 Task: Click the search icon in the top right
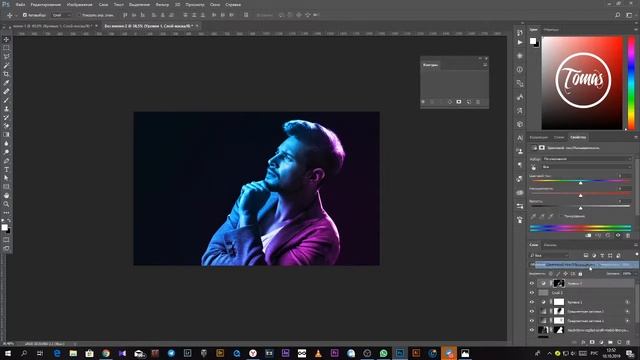(x=618, y=15)
